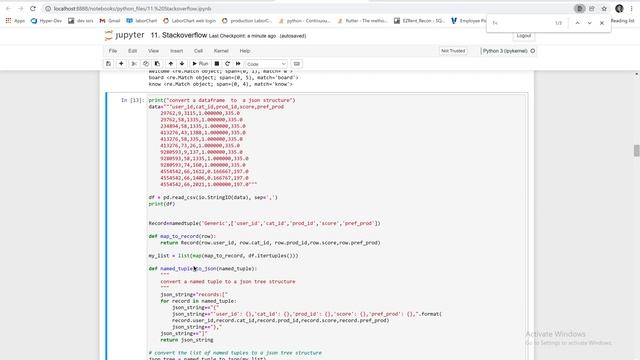Click the Jupyter logo
This screenshot has width=640, height=360.
(x=124, y=36)
